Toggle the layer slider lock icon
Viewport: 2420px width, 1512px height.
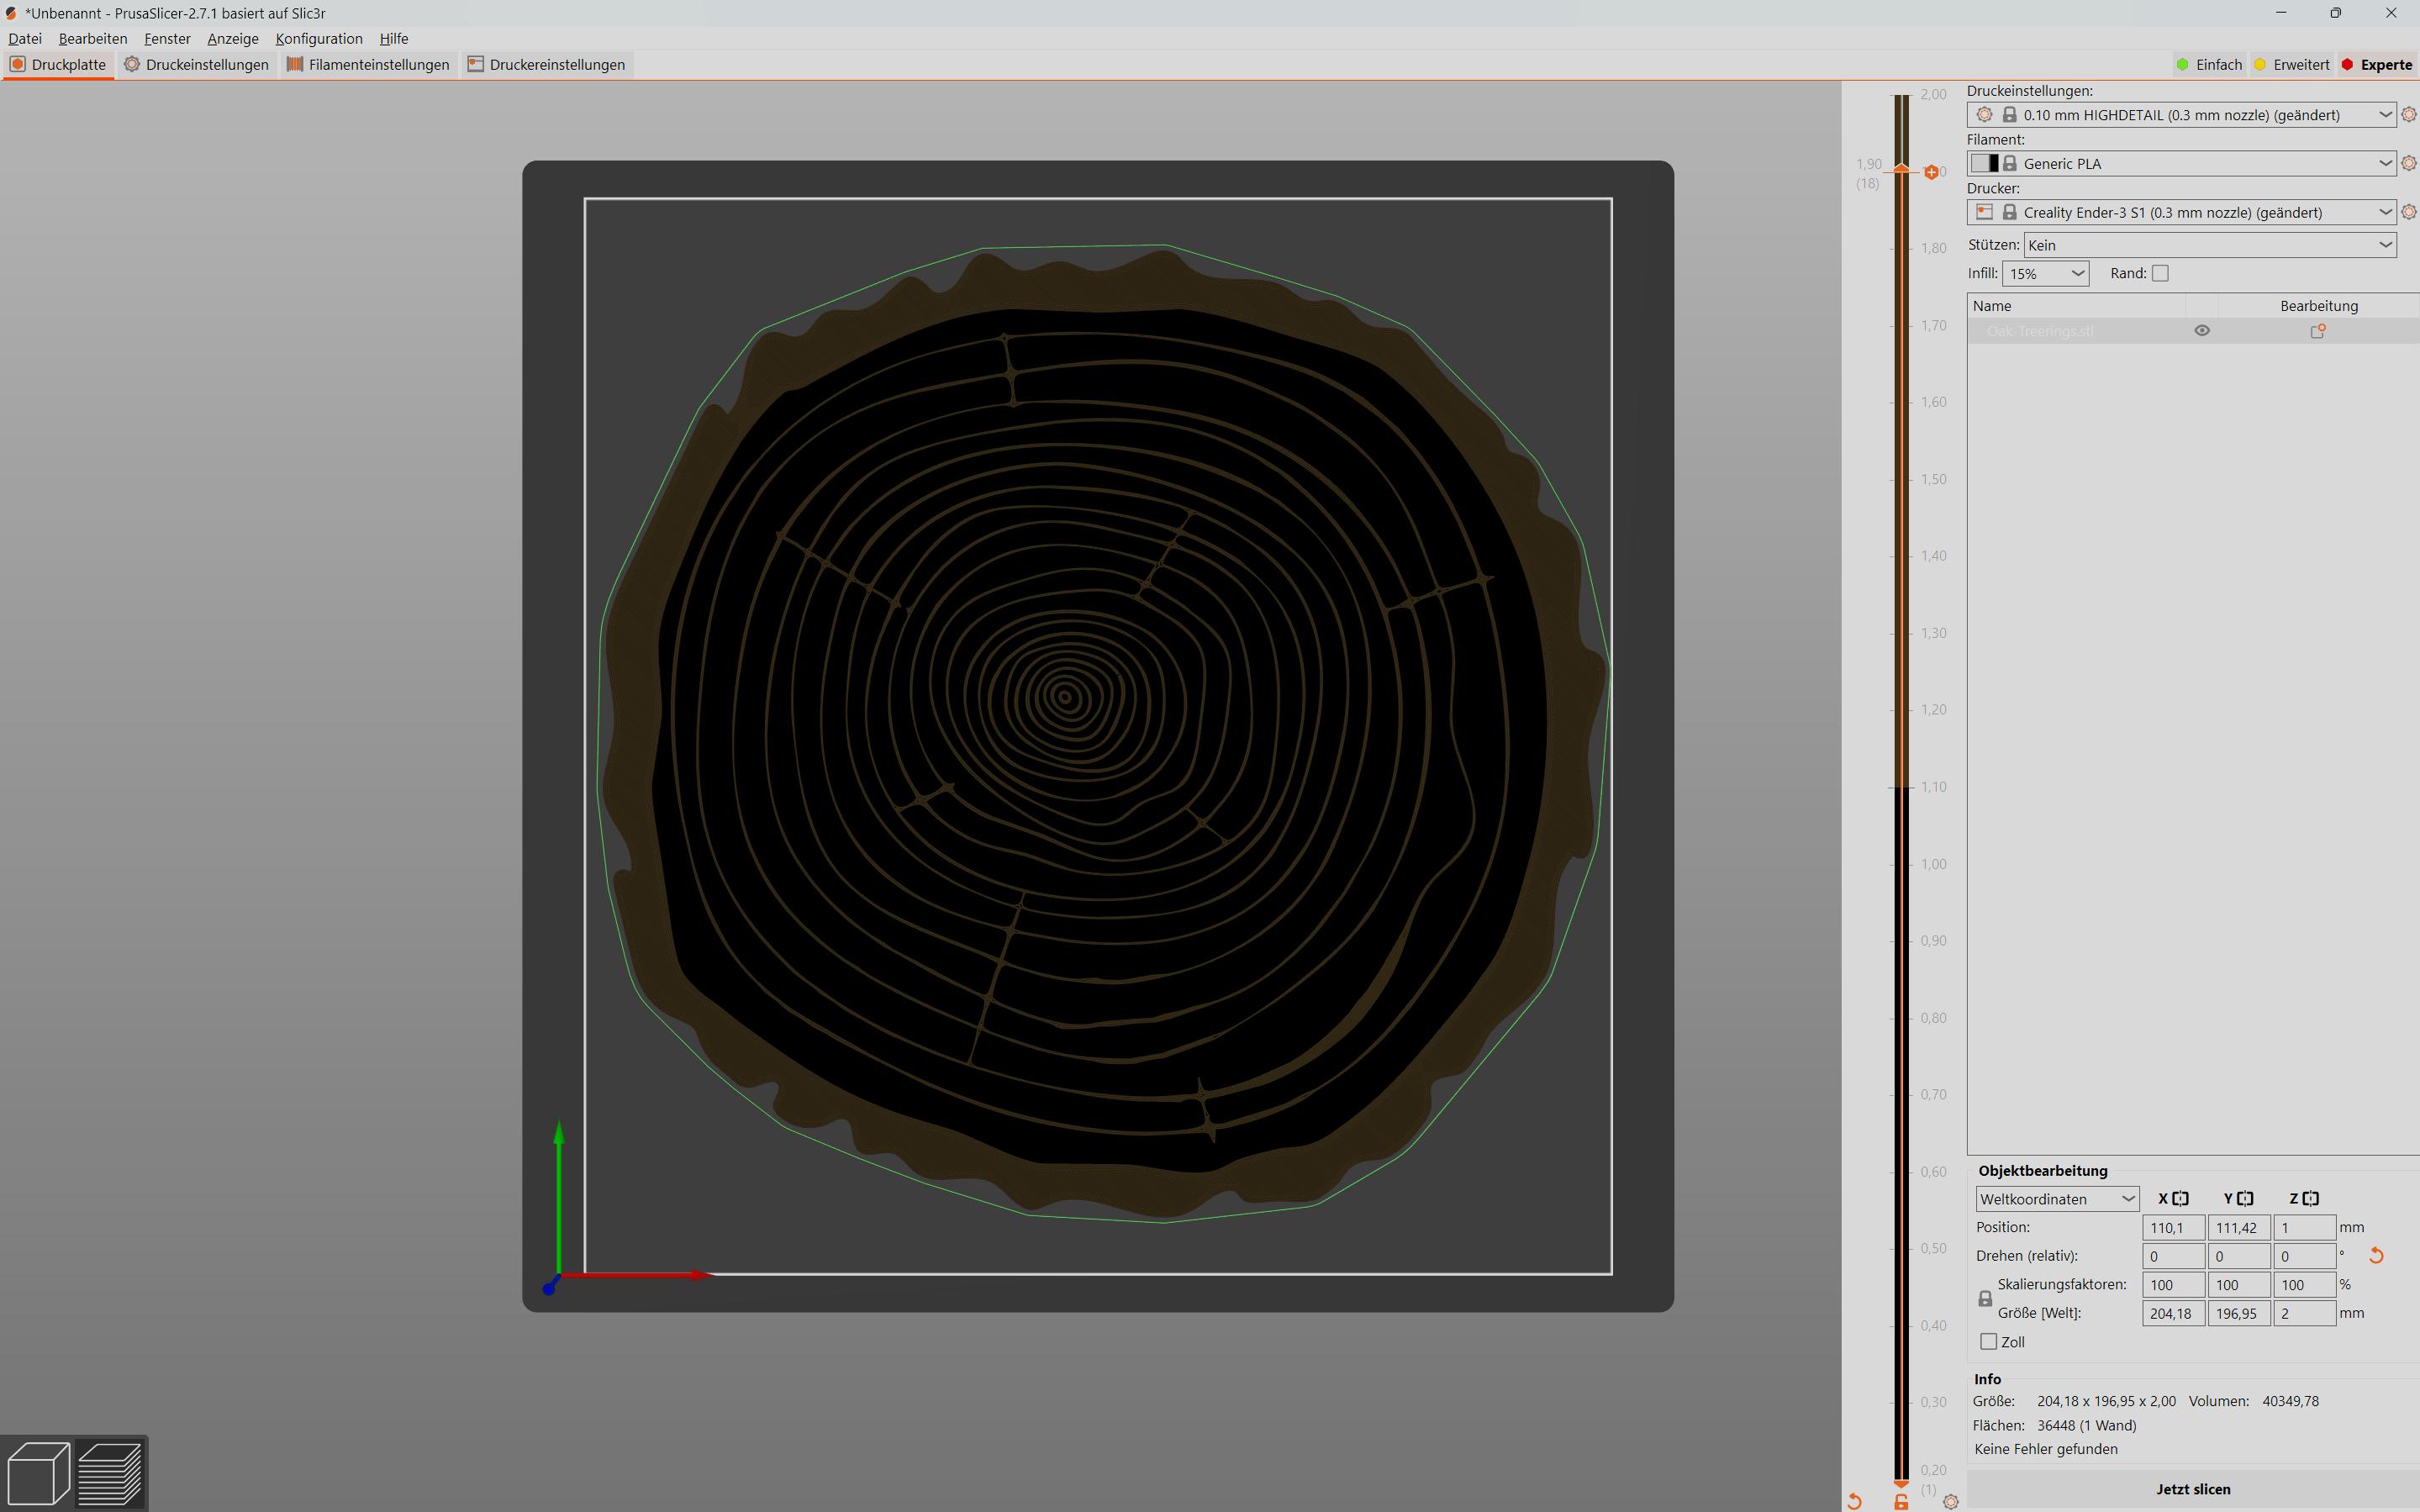[x=1901, y=1502]
